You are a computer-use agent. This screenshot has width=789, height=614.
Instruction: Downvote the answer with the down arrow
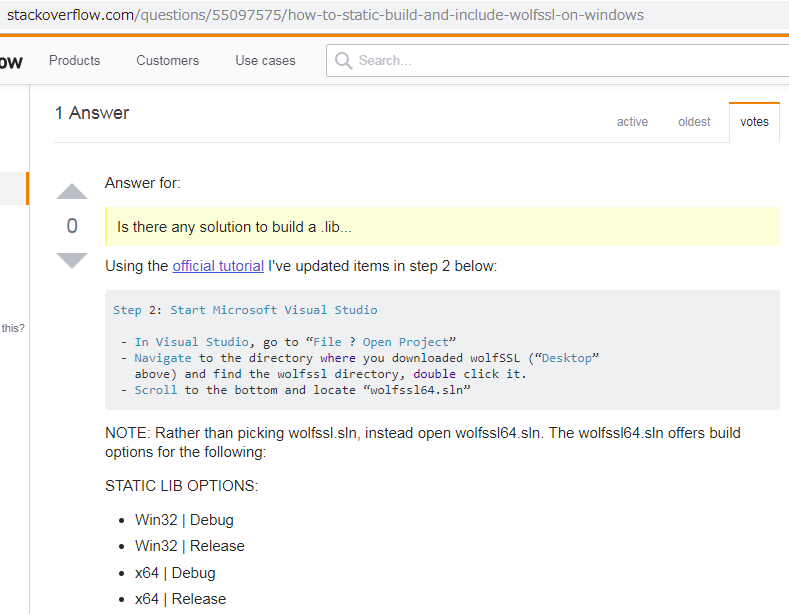click(72, 260)
